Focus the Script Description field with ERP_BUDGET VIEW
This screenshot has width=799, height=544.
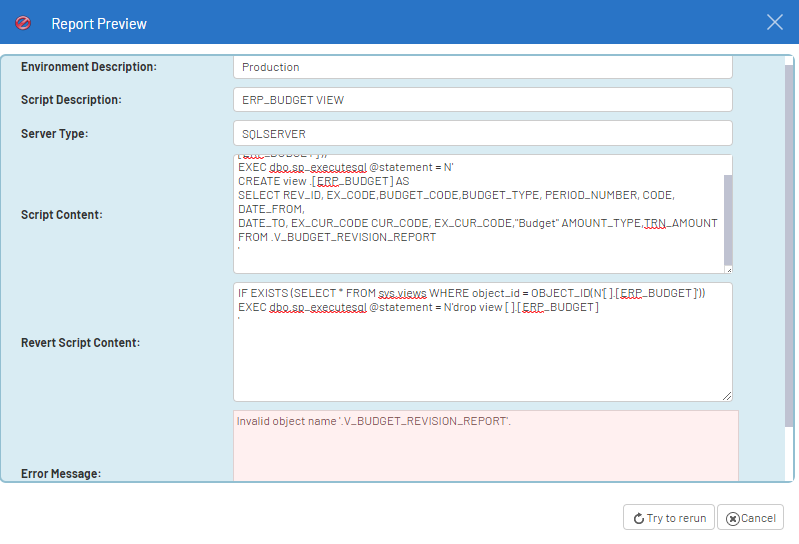[x=482, y=100]
